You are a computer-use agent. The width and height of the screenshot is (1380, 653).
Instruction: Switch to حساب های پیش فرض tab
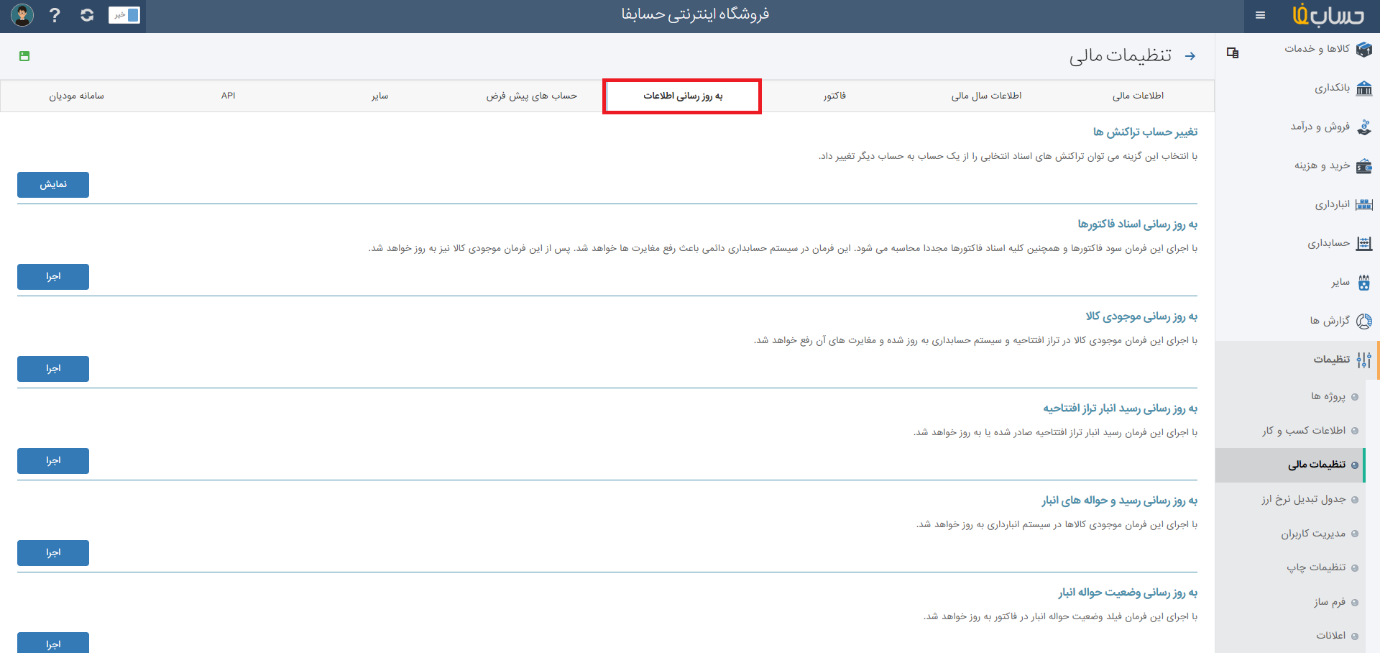tap(531, 96)
